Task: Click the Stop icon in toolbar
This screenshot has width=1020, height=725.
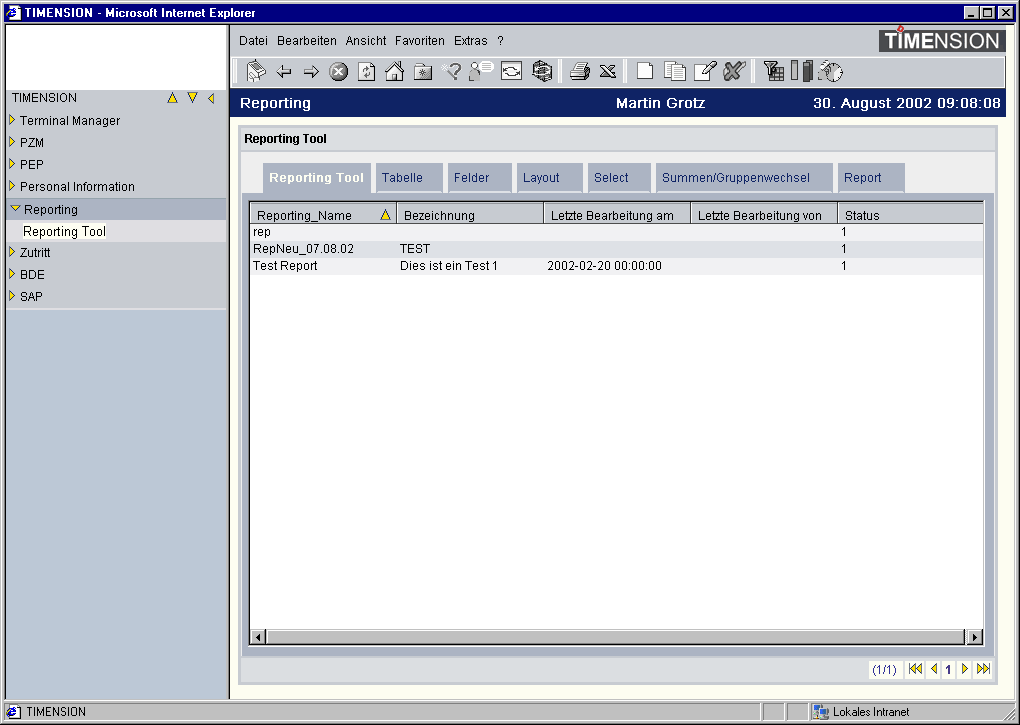Action: point(339,71)
